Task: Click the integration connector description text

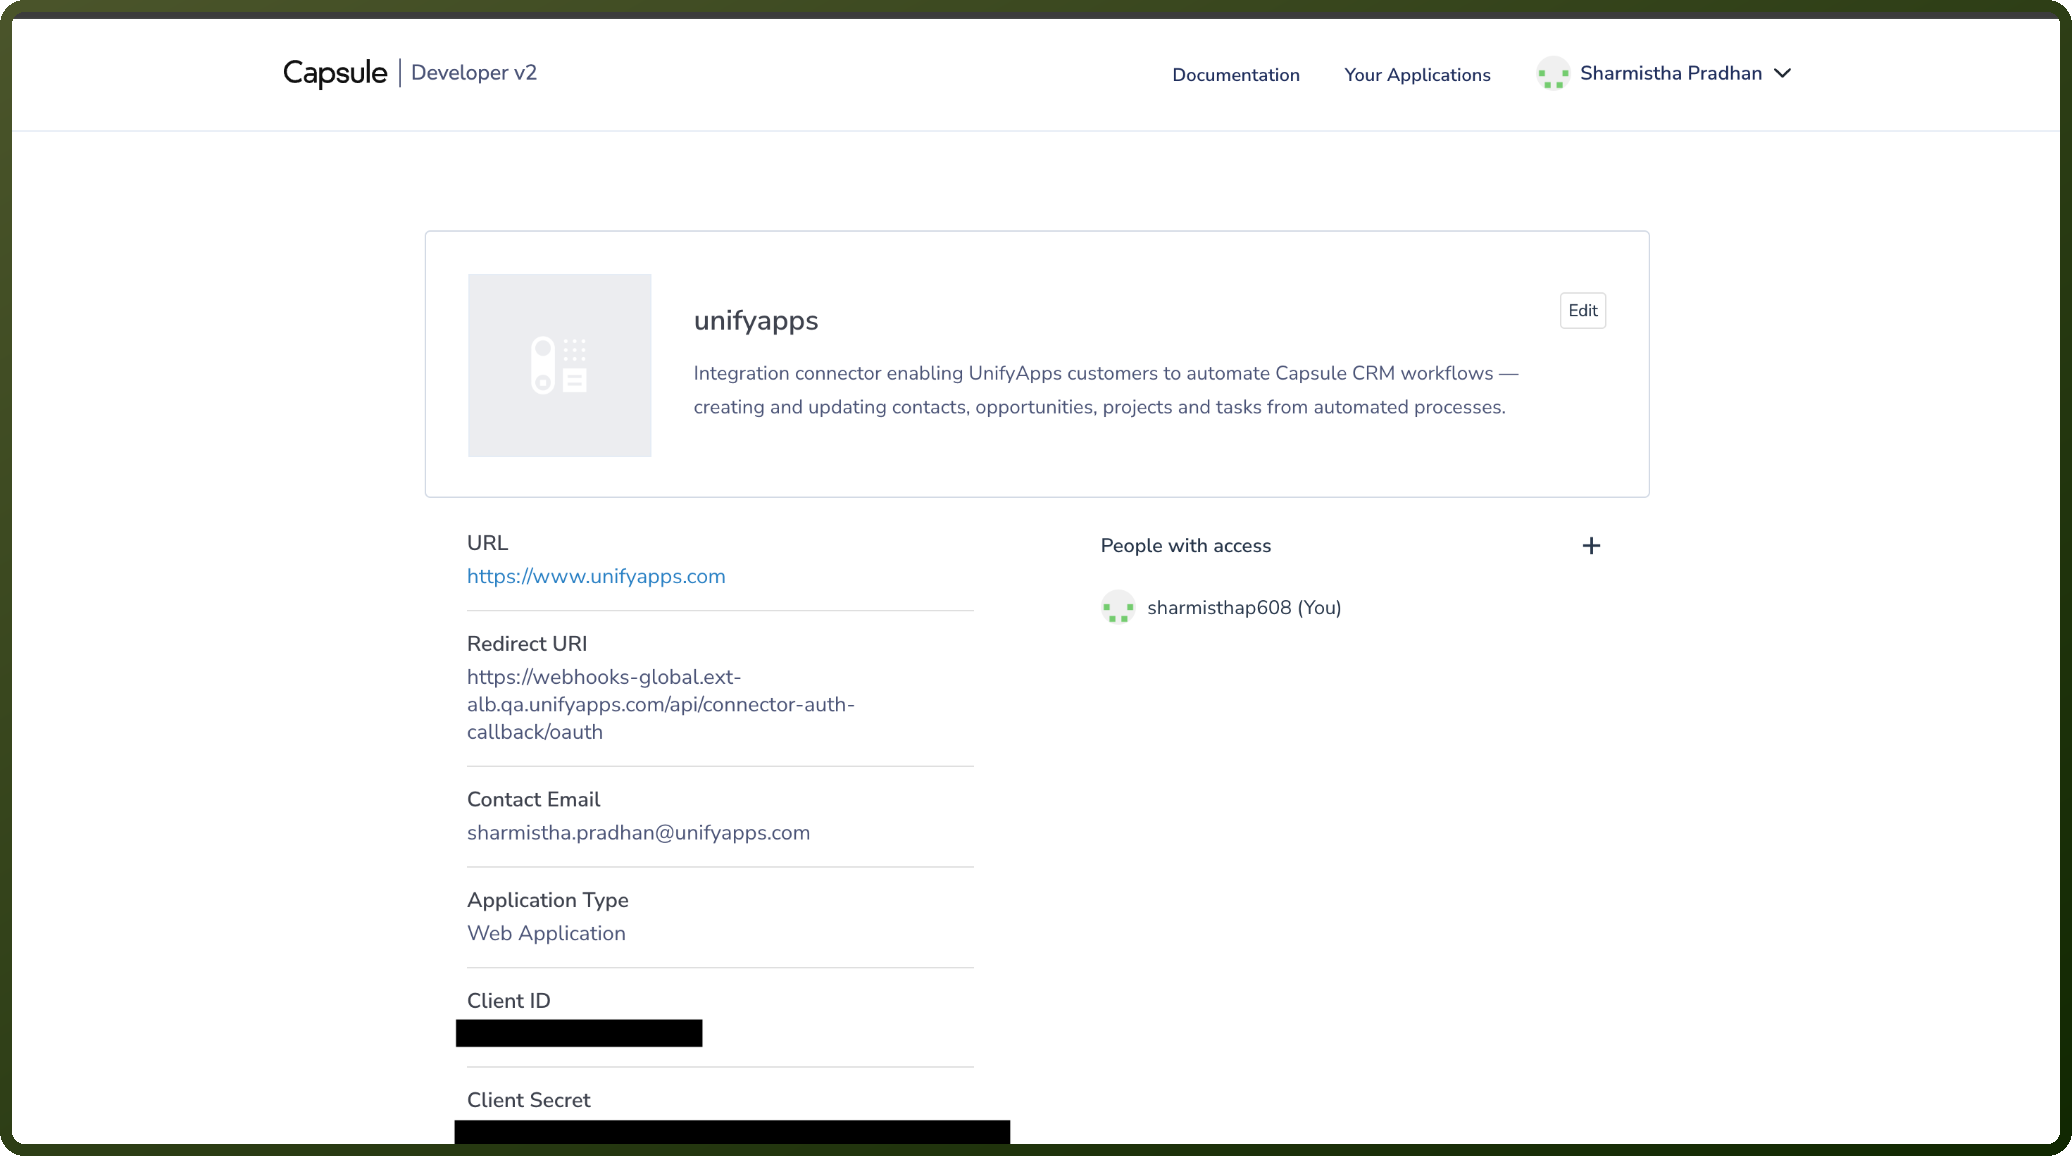Action: pos(1106,390)
